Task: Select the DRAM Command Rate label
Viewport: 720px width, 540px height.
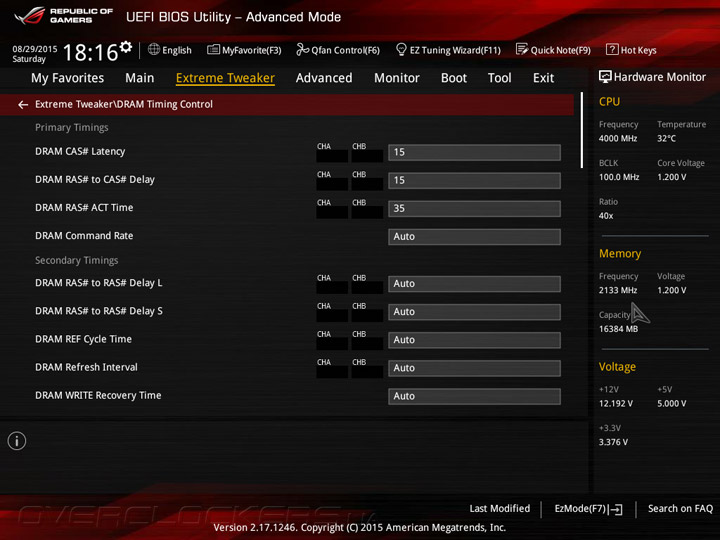Action: [x=84, y=236]
